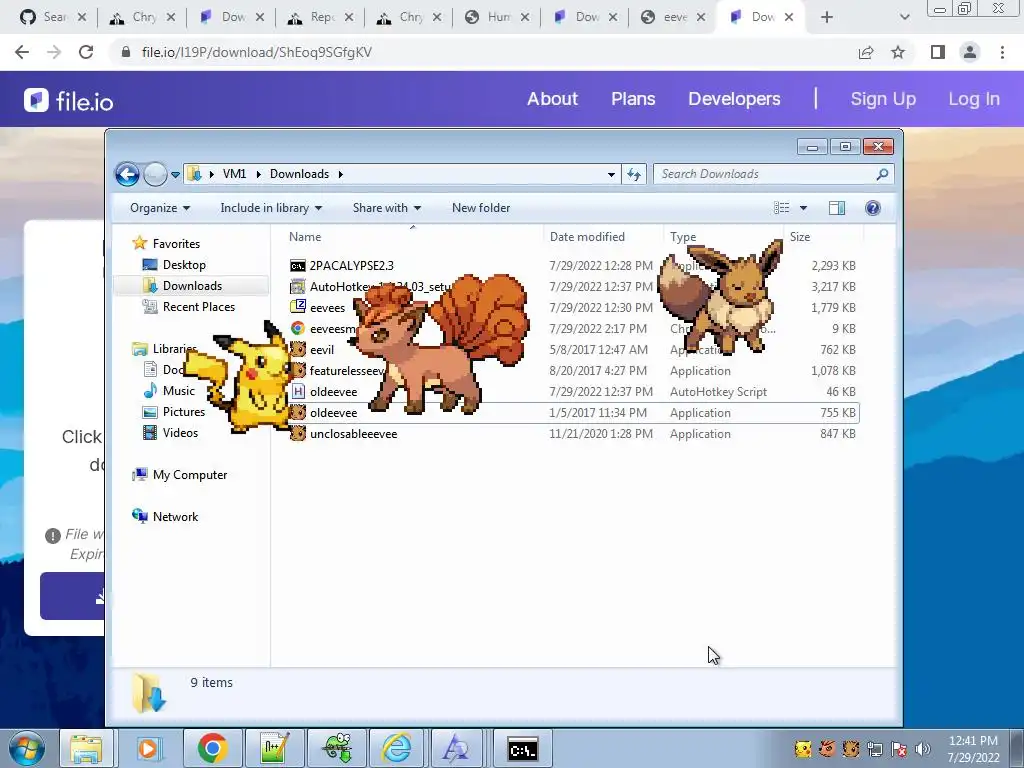Open Command Prompt taskbar icon

click(x=523, y=748)
